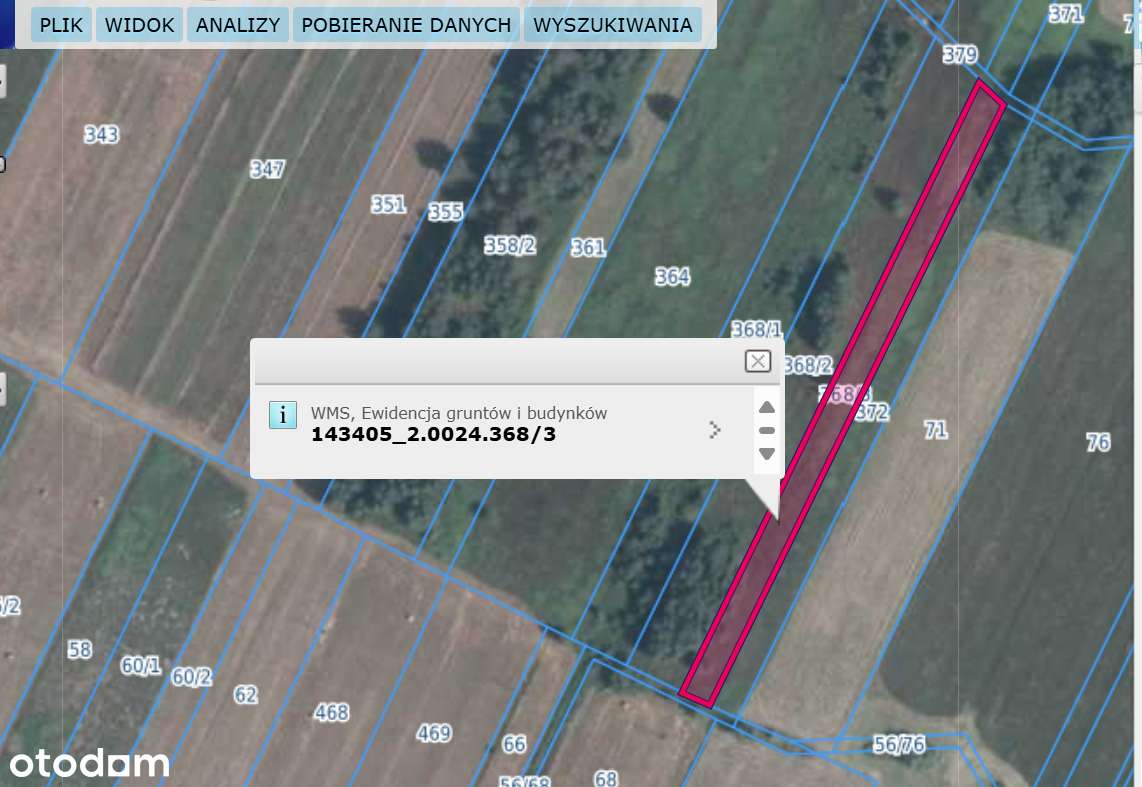
Task: Click the highlighted pink parcel 368/3
Action: click(845, 393)
